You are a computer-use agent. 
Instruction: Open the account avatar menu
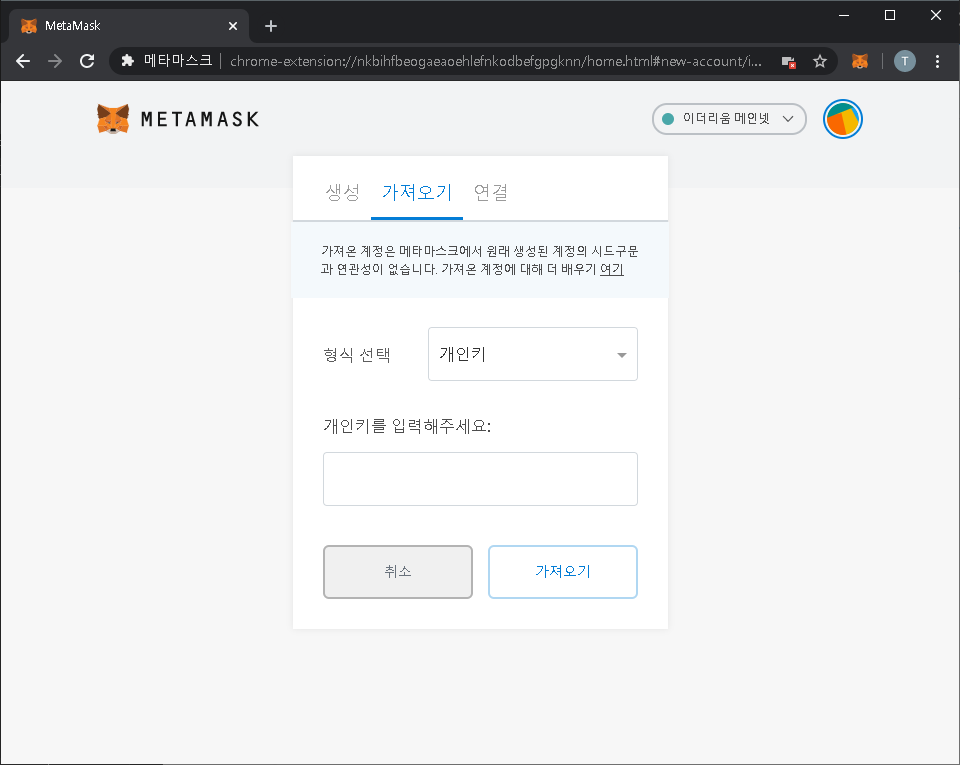point(842,119)
